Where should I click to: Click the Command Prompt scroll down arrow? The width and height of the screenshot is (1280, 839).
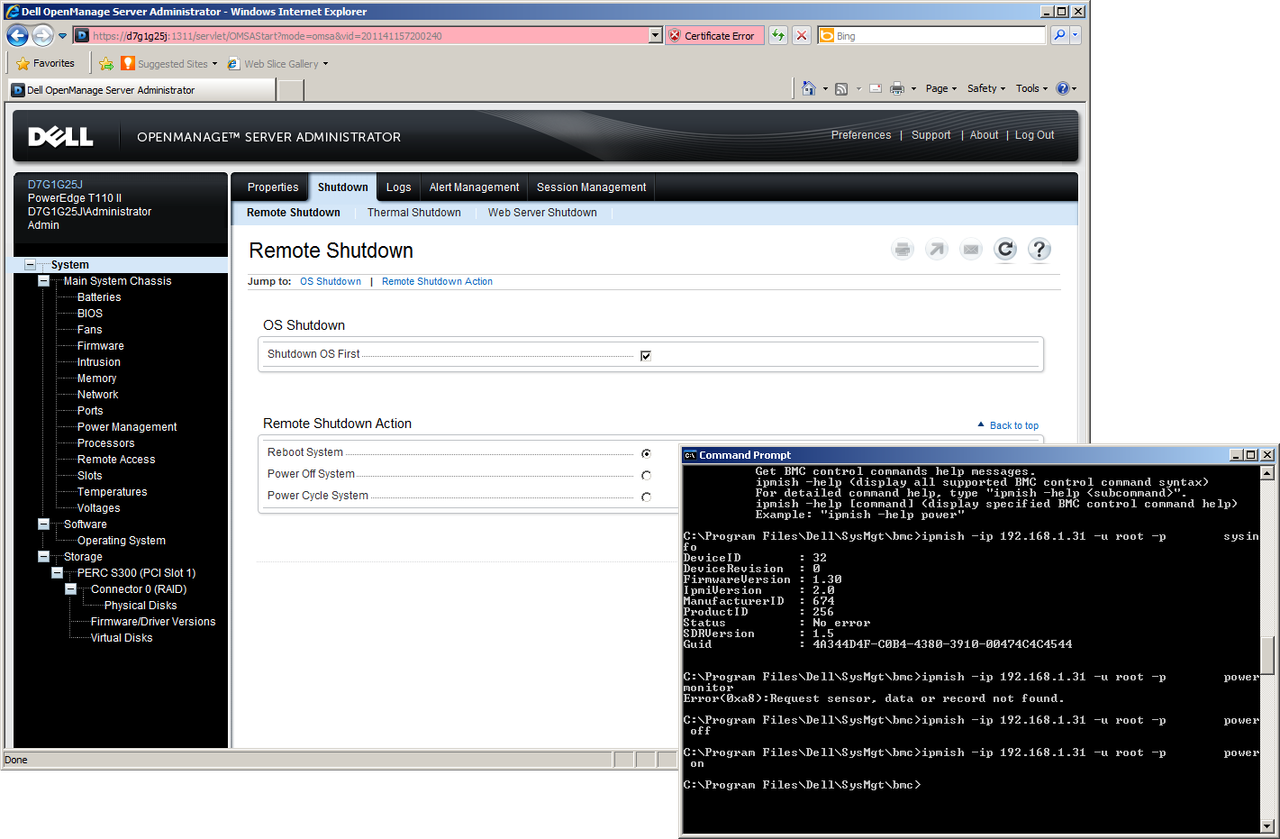1267,829
